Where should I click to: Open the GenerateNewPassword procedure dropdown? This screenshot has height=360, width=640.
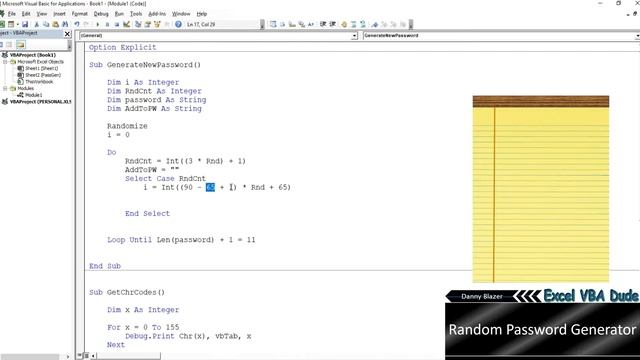point(637,36)
